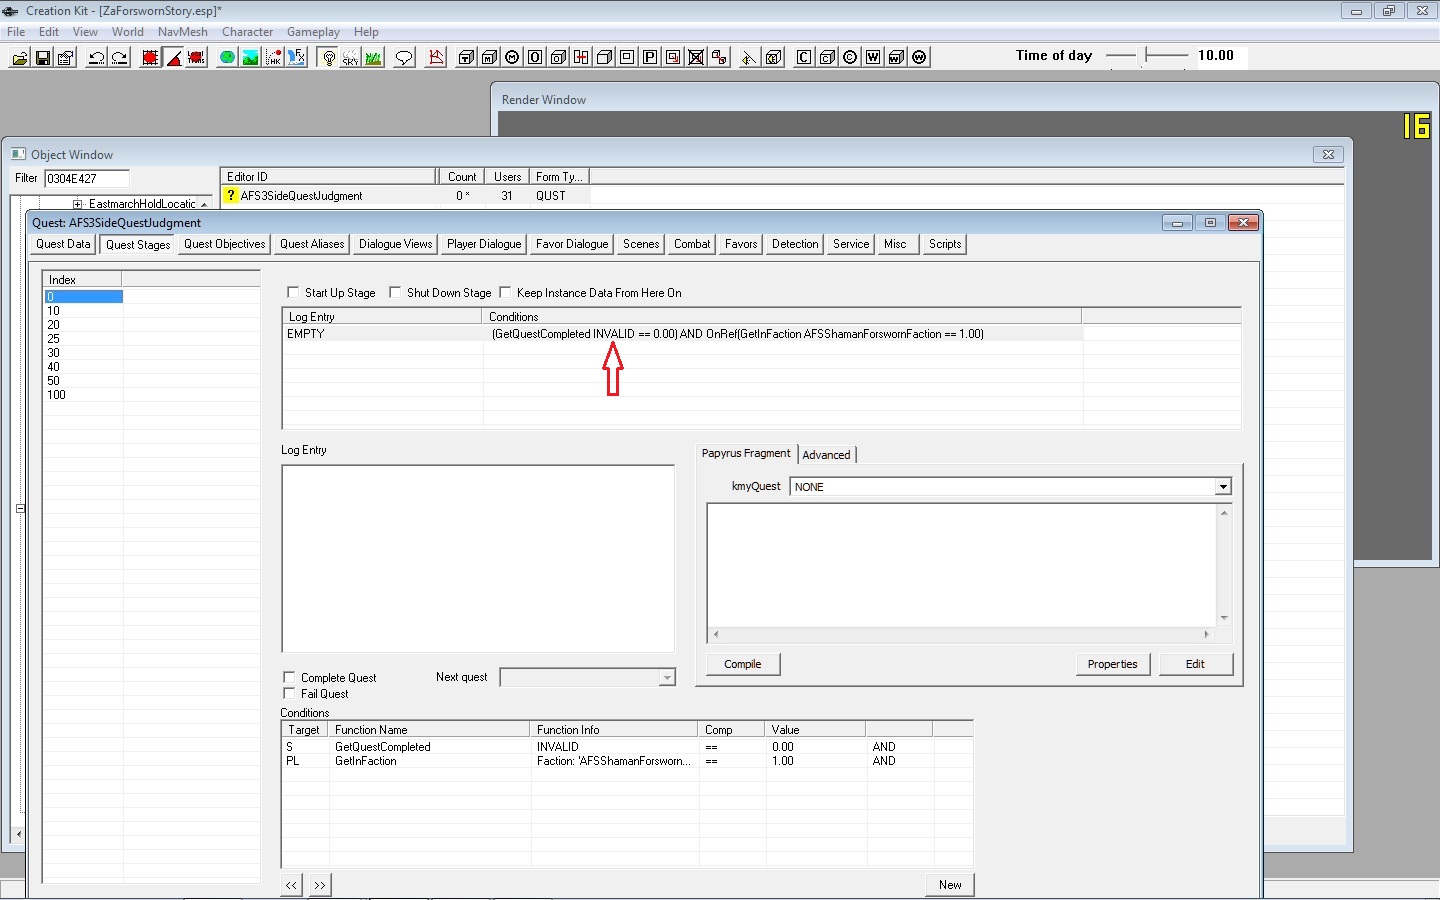1440x900 pixels.
Task: Toggle the snap to angle icon
Action: pyautogui.click(x=173, y=57)
